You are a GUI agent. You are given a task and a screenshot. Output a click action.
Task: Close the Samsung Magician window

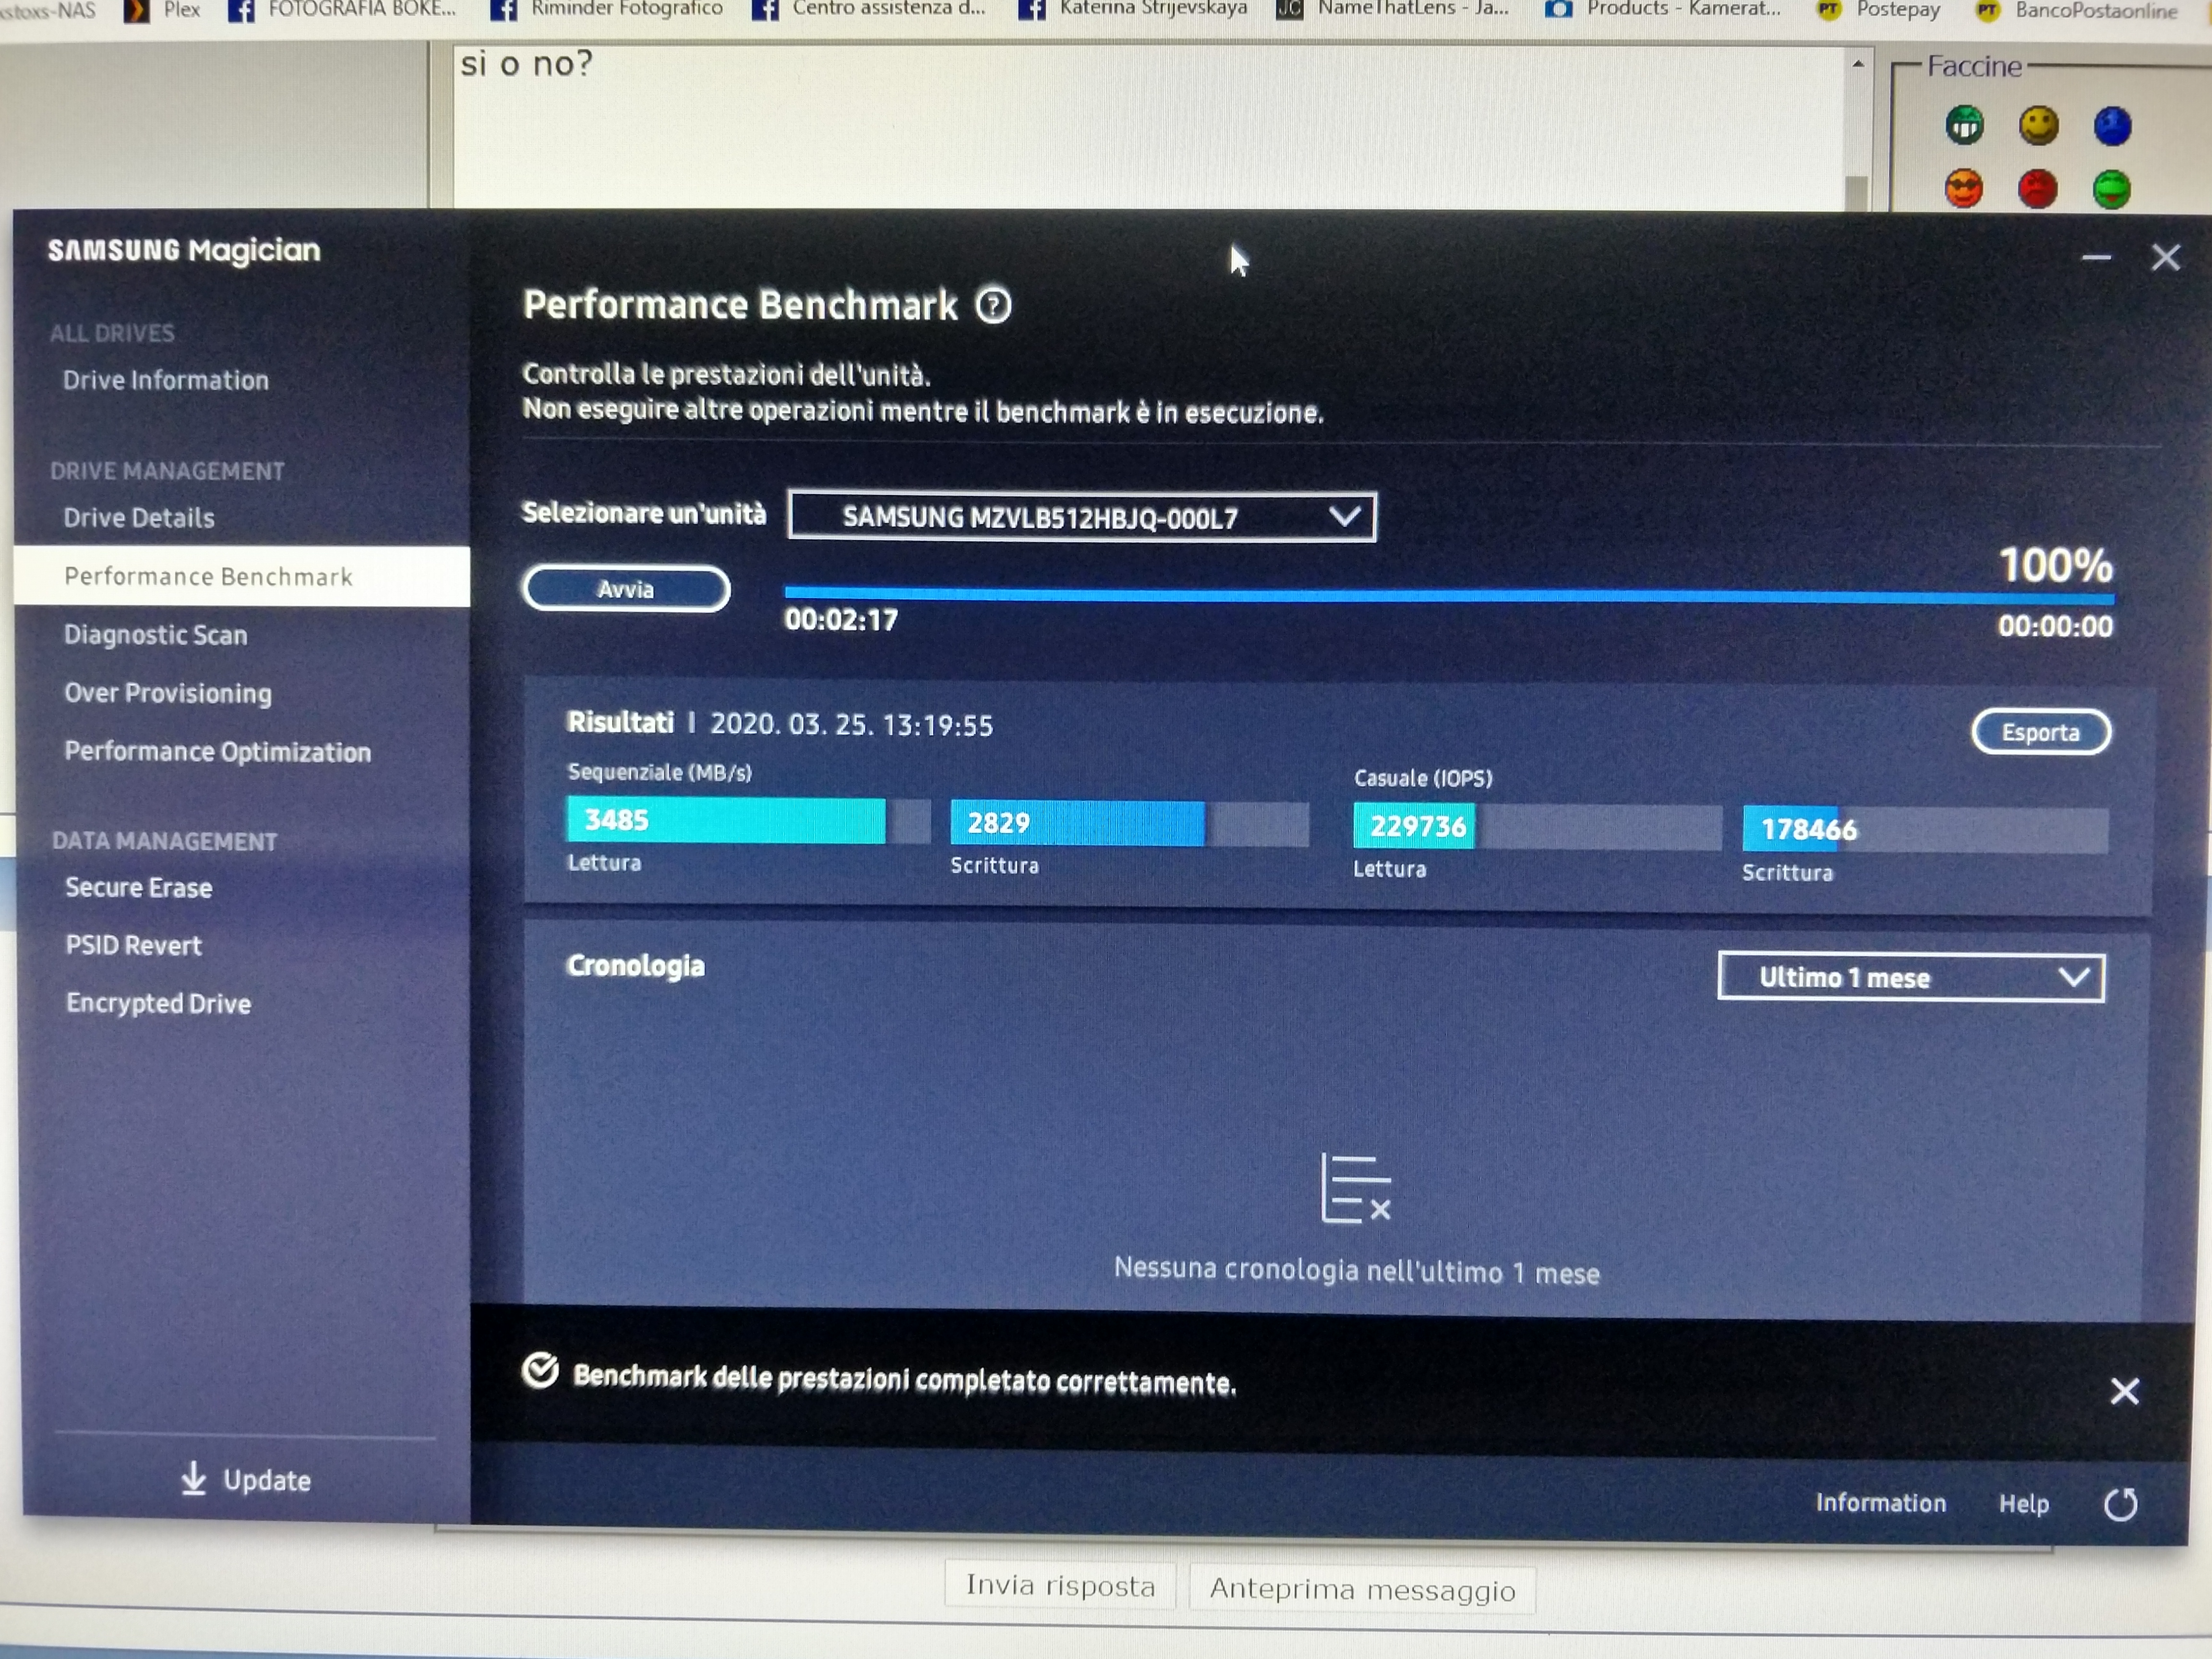[2165, 258]
